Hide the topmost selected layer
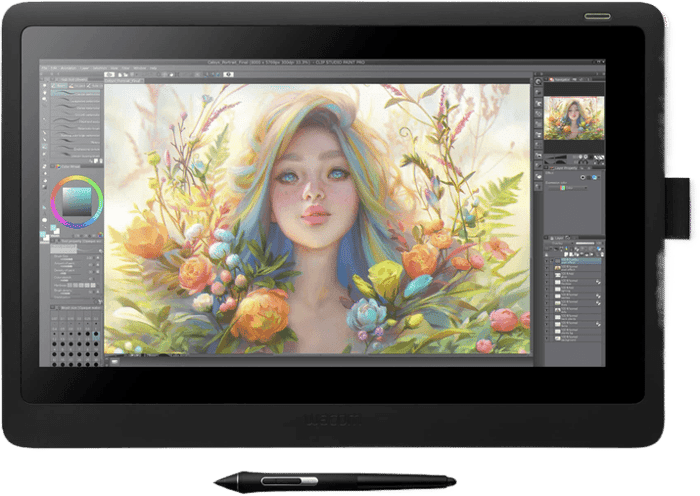Screen dimensions: 700x496 tap(547, 260)
